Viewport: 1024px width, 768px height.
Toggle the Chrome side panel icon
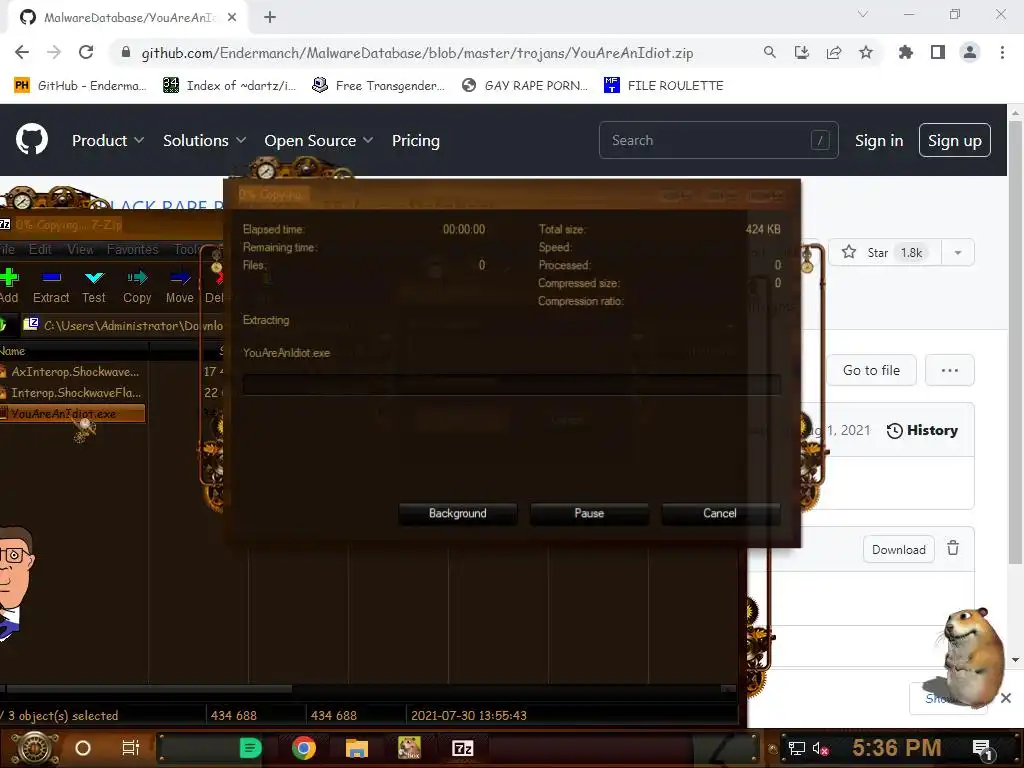point(938,52)
